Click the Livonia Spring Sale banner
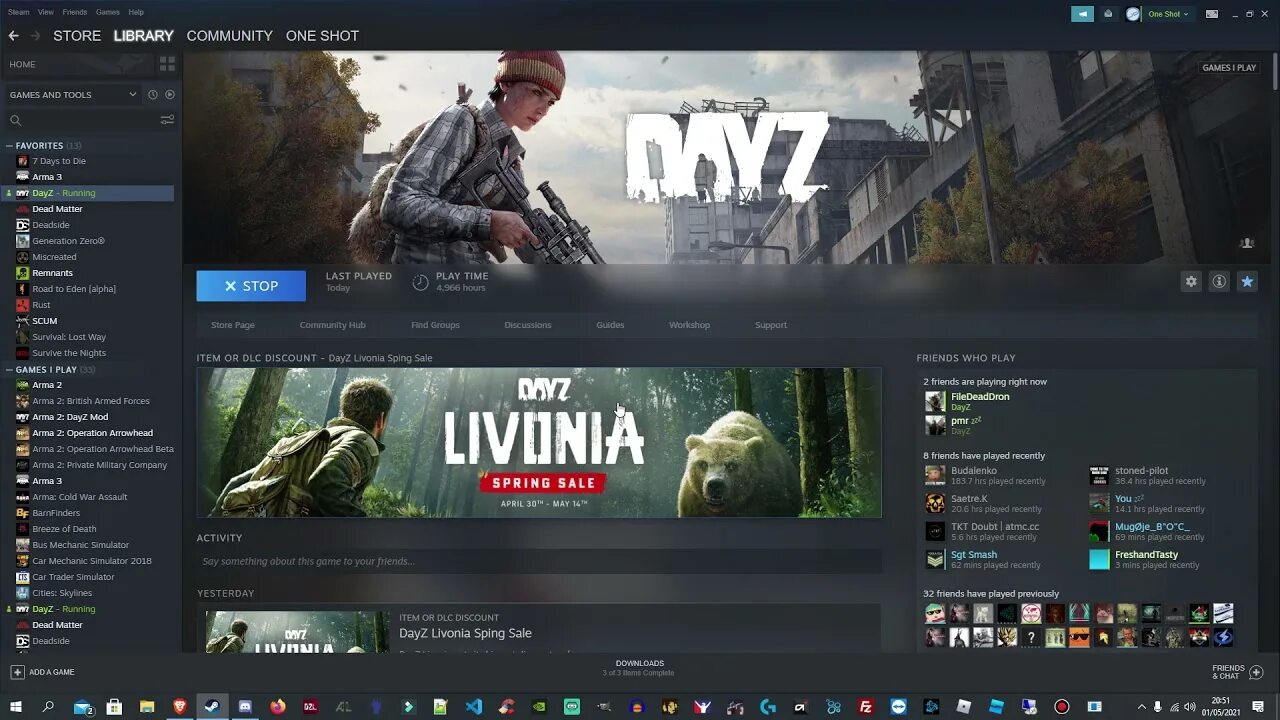Image resolution: width=1280 pixels, height=720 pixels. pos(539,442)
